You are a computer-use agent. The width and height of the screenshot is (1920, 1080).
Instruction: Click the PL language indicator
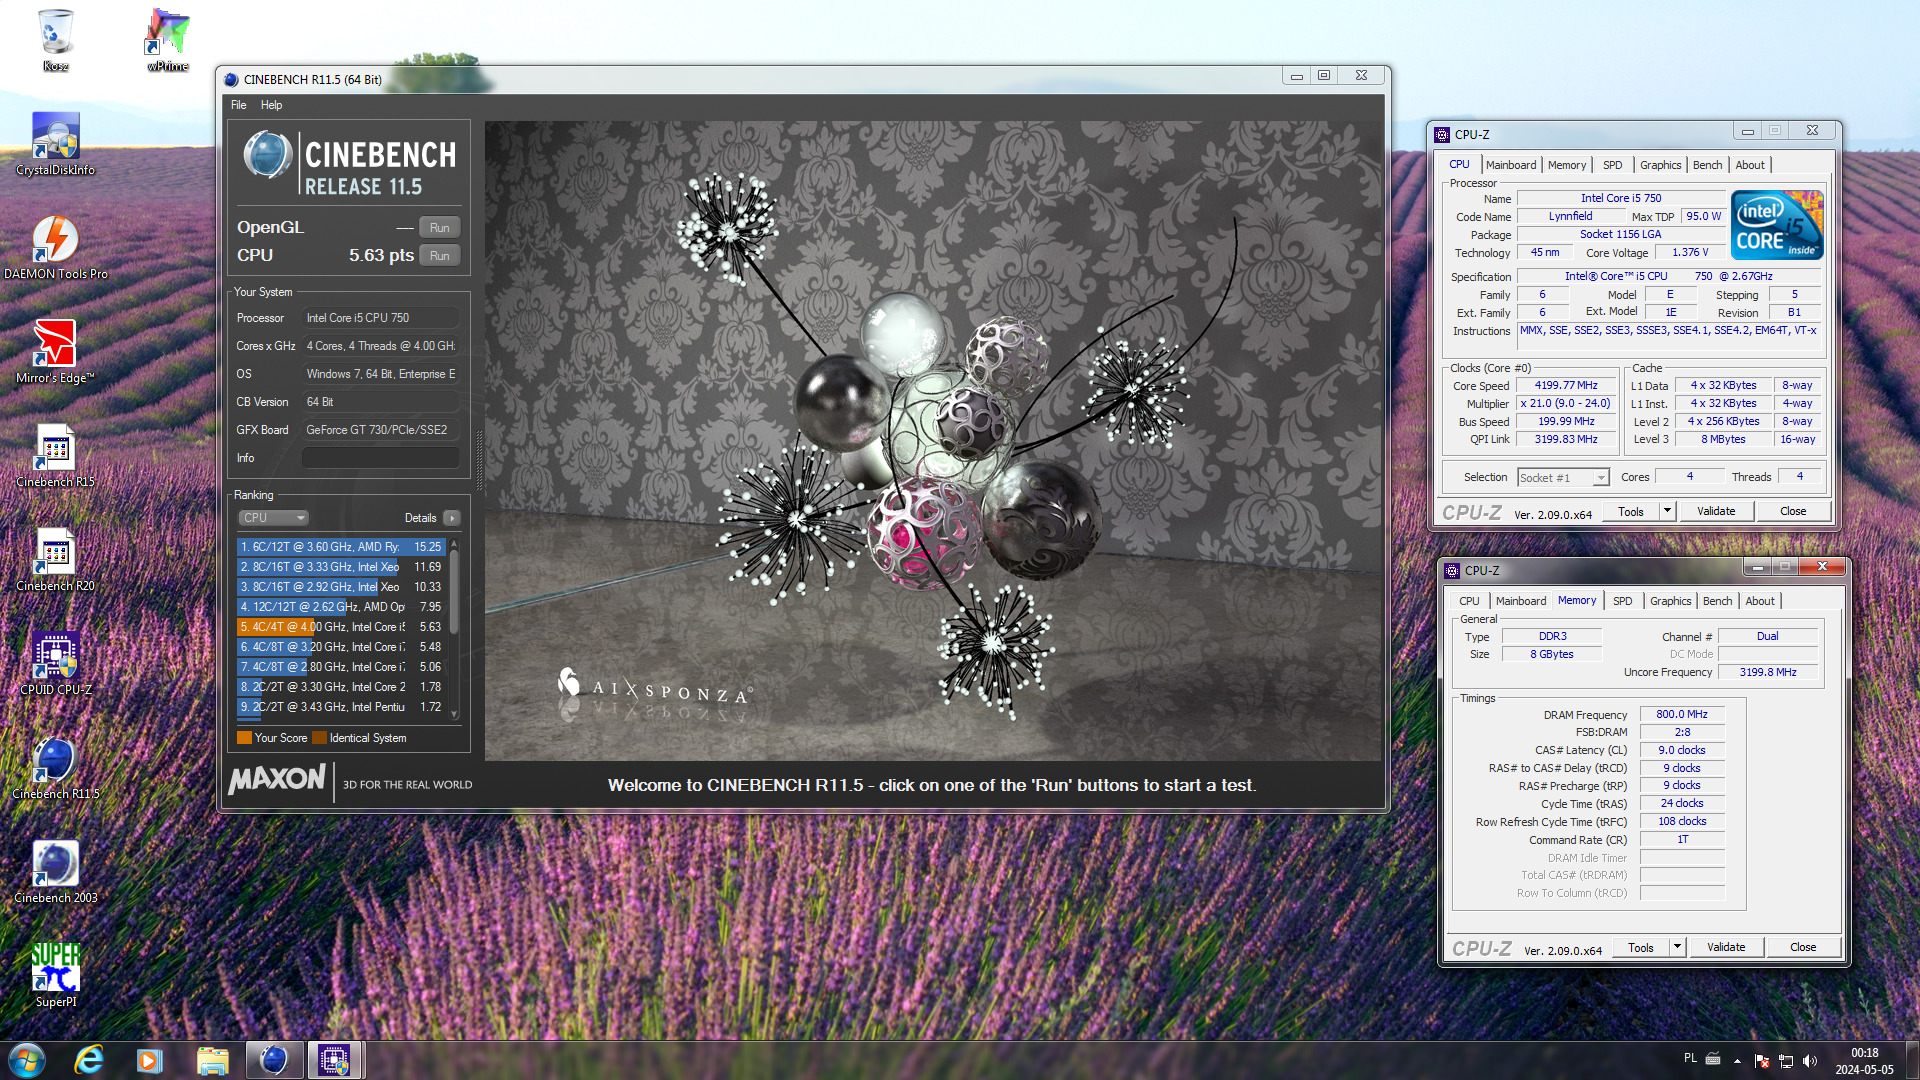[x=1690, y=1058]
